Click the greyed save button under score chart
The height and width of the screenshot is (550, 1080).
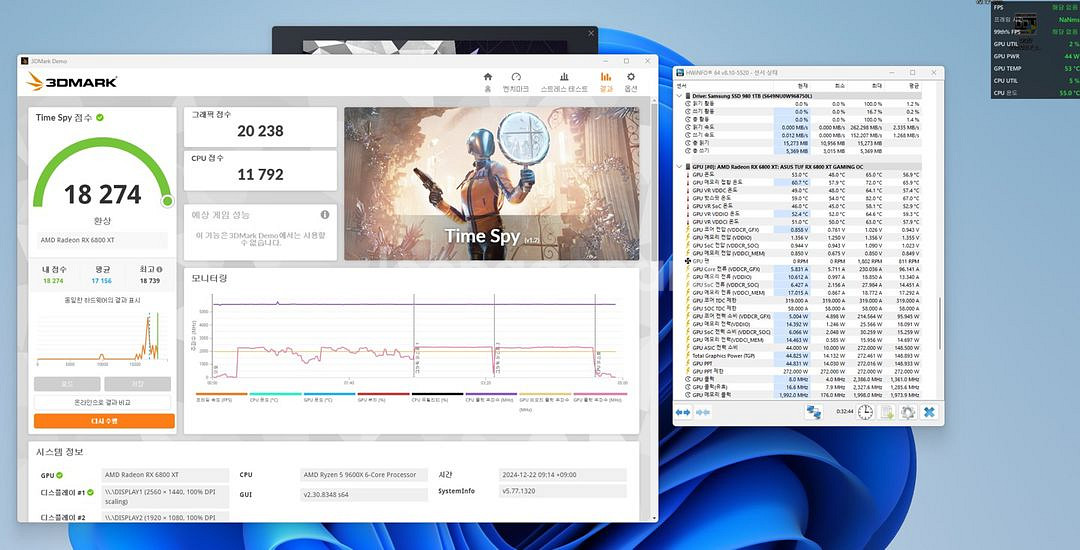tap(138, 384)
